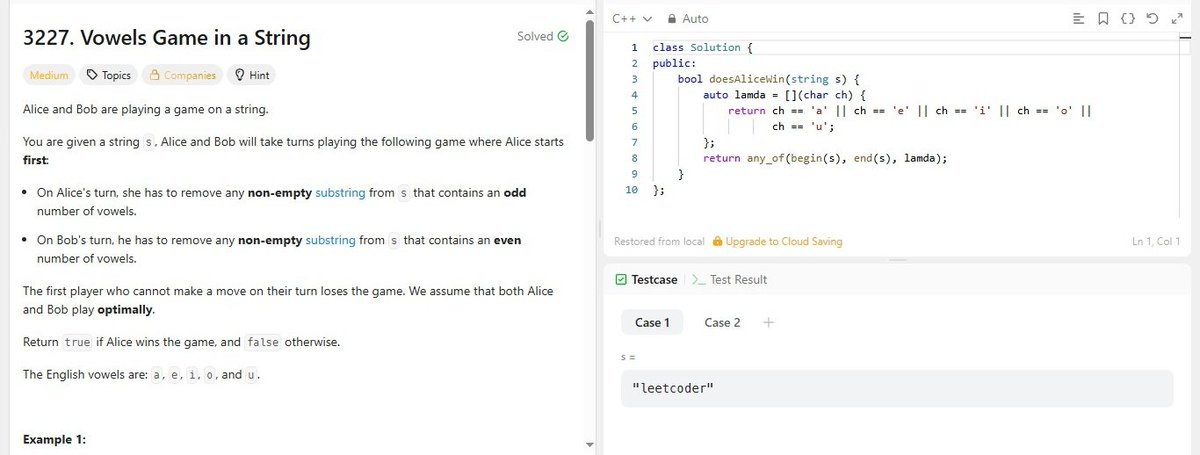Click the doesAliceWin function name in code

(750, 78)
